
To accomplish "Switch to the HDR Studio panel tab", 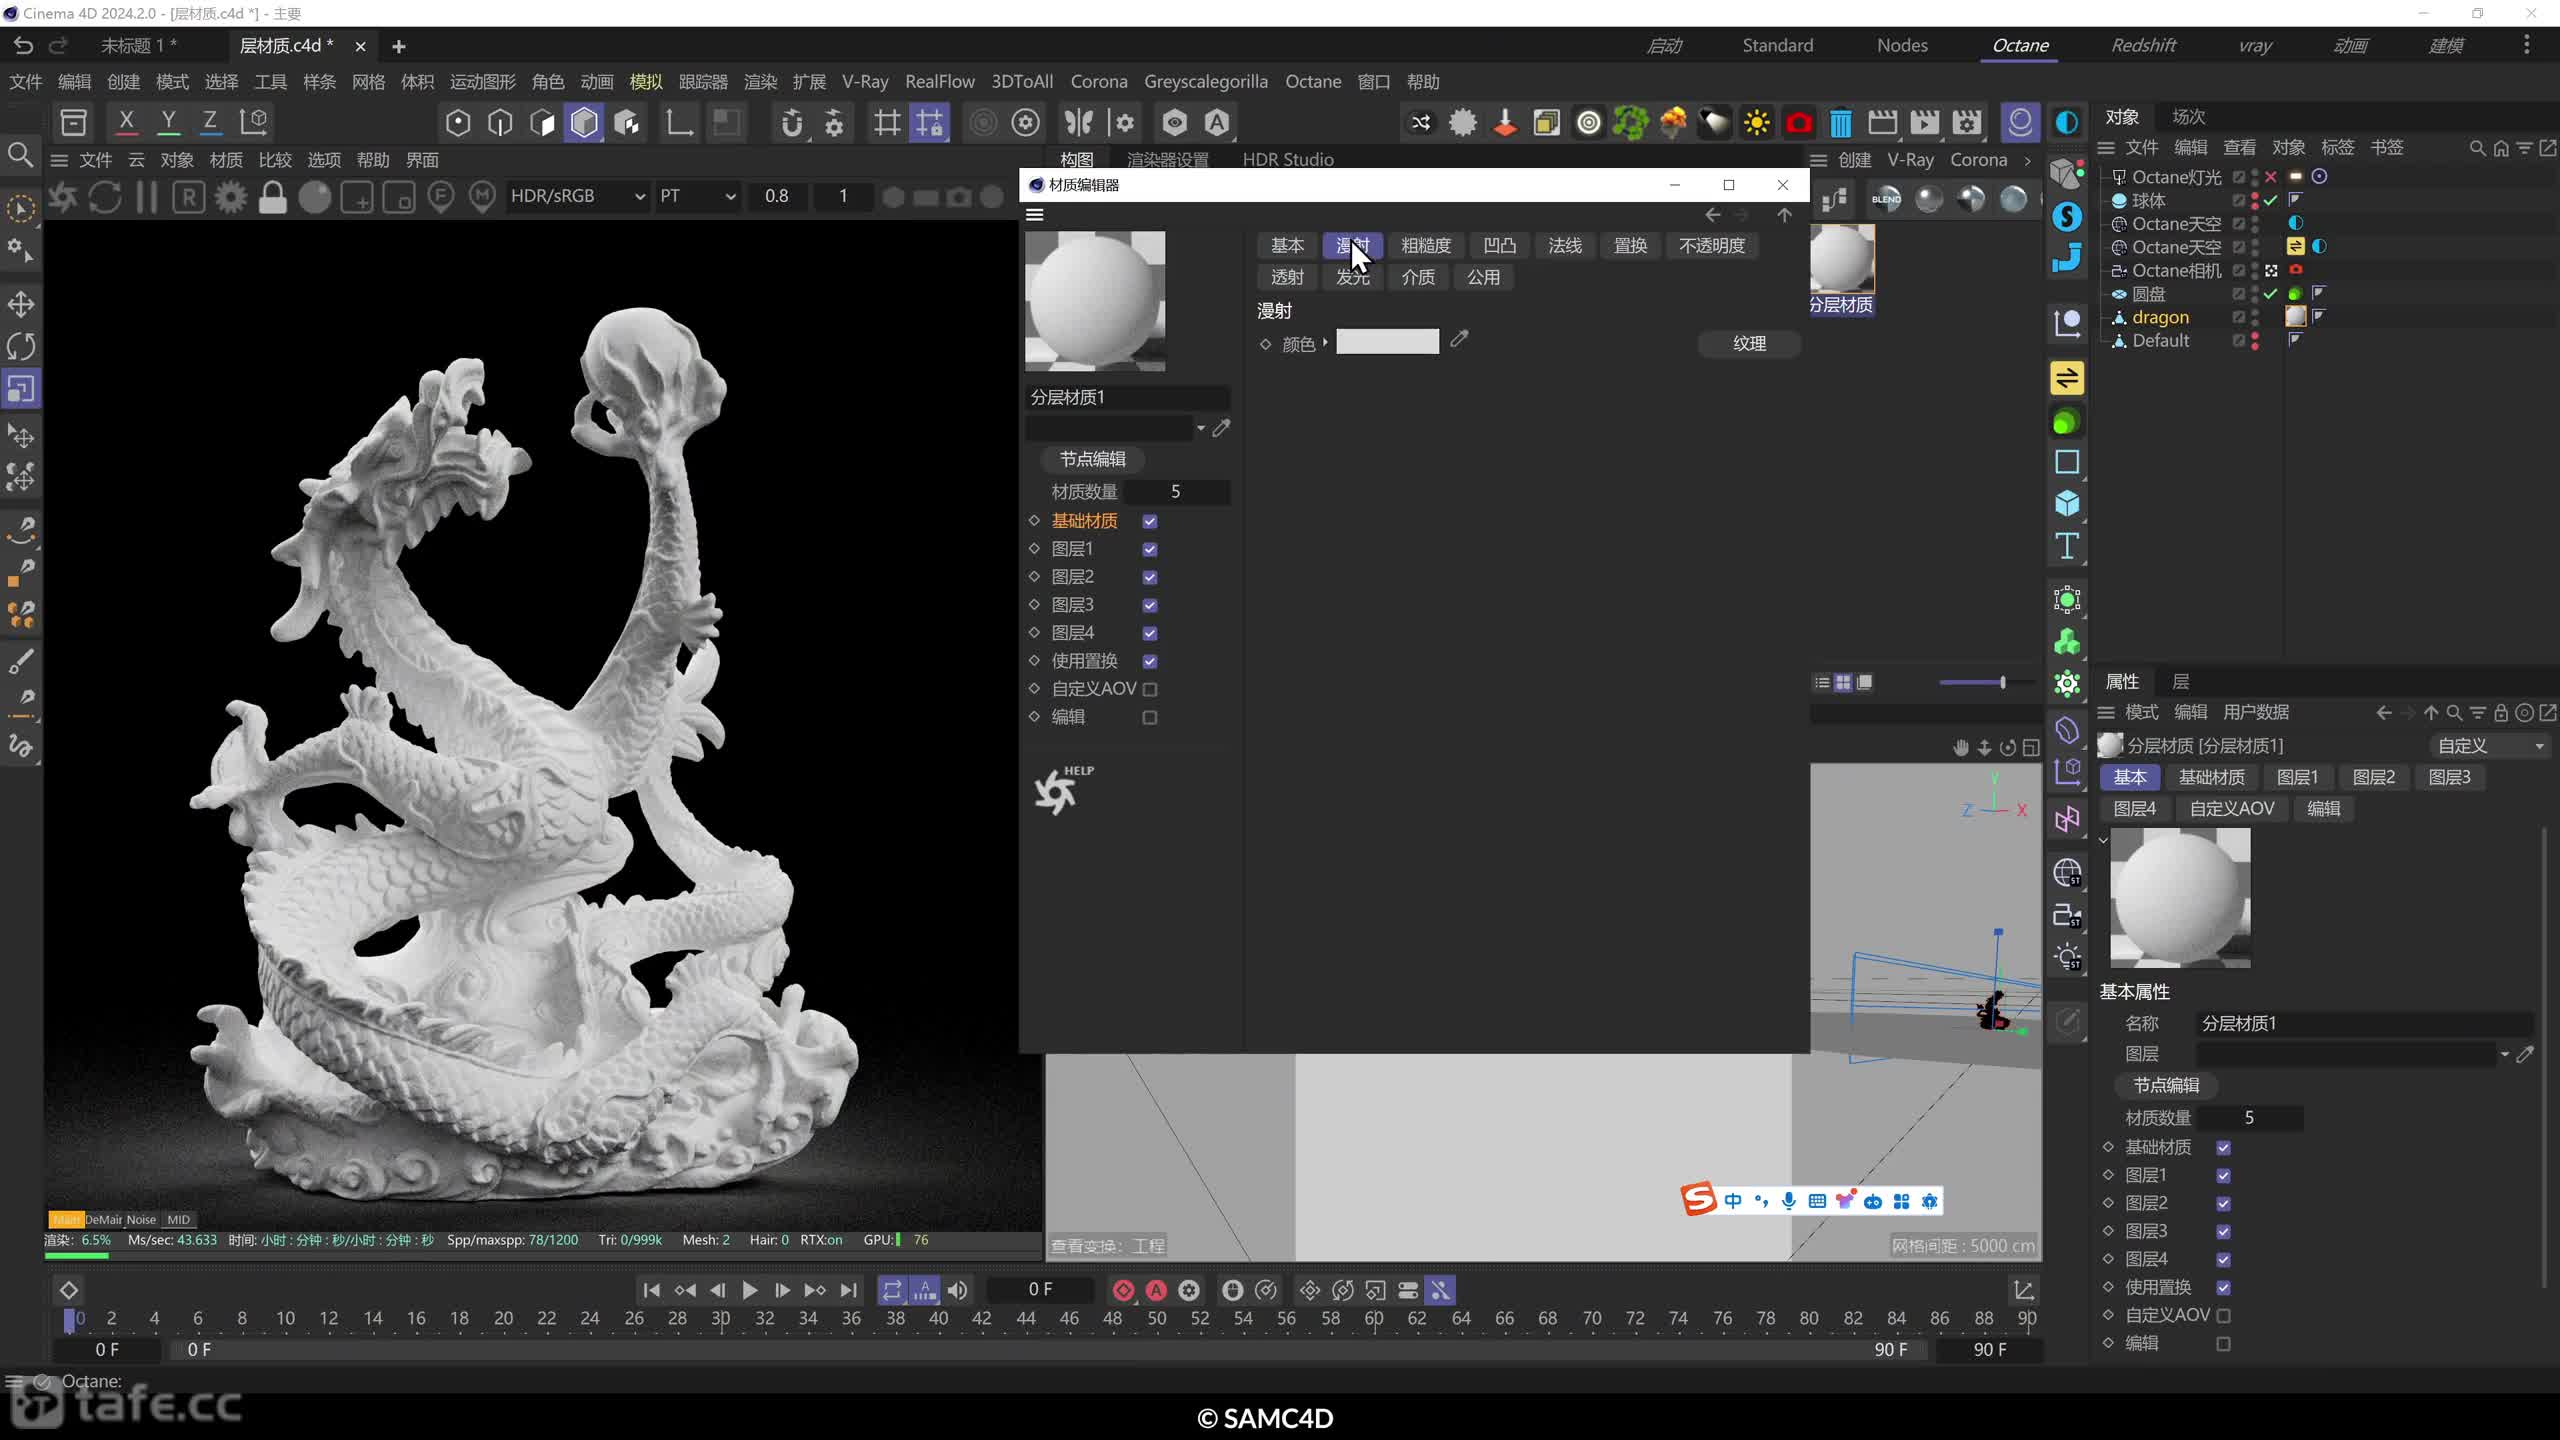I will [x=1287, y=160].
